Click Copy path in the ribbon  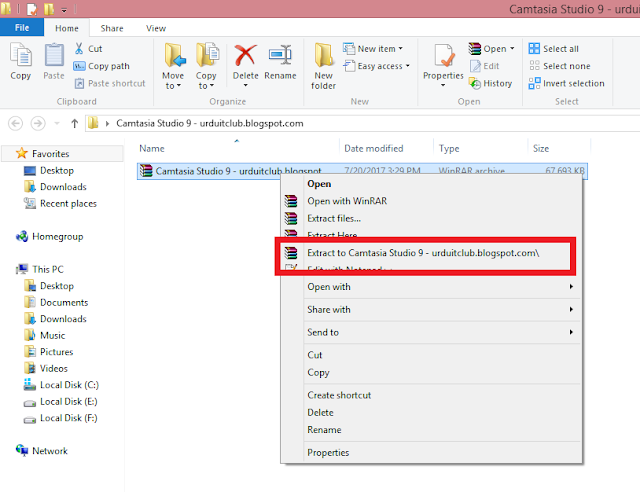click(101, 66)
